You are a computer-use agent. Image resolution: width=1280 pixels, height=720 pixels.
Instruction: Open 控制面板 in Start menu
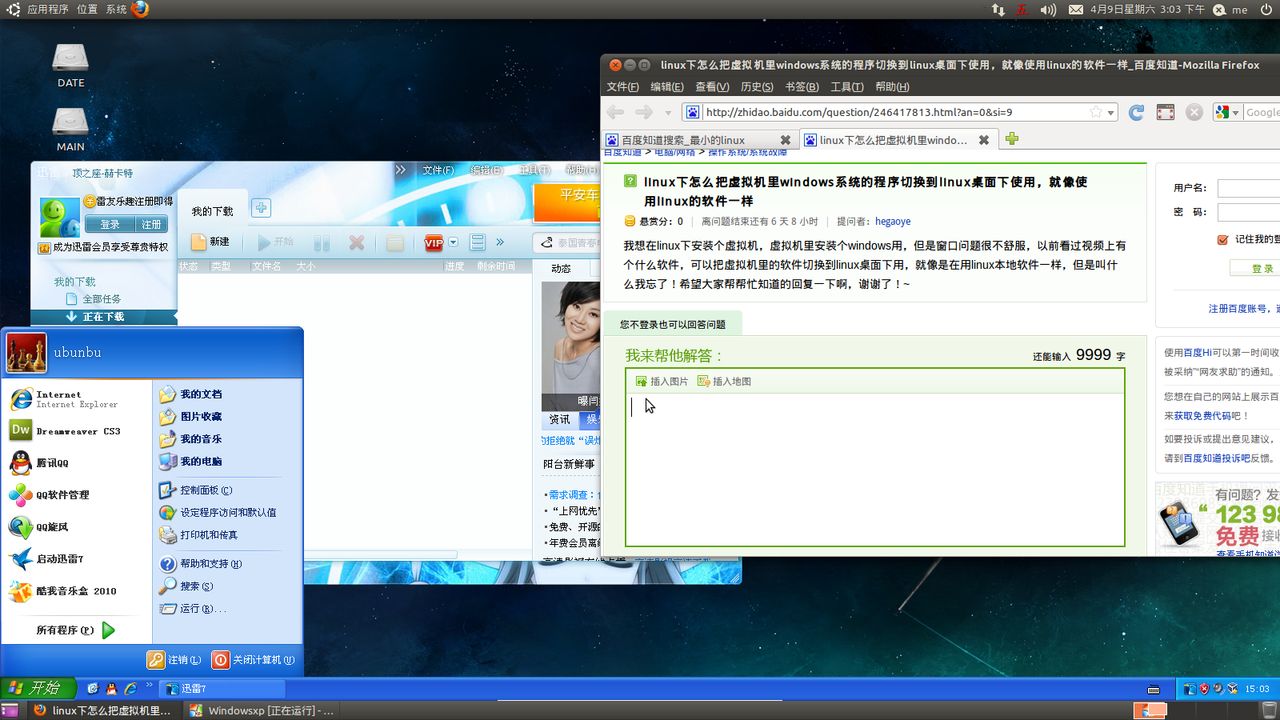coord(197,490)
